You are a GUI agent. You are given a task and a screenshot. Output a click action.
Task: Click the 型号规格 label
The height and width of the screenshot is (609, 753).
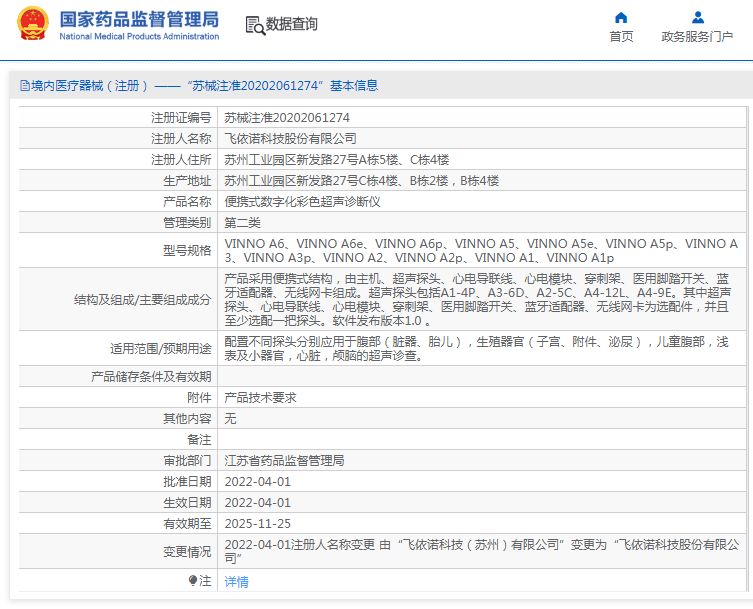pos(187,251)
